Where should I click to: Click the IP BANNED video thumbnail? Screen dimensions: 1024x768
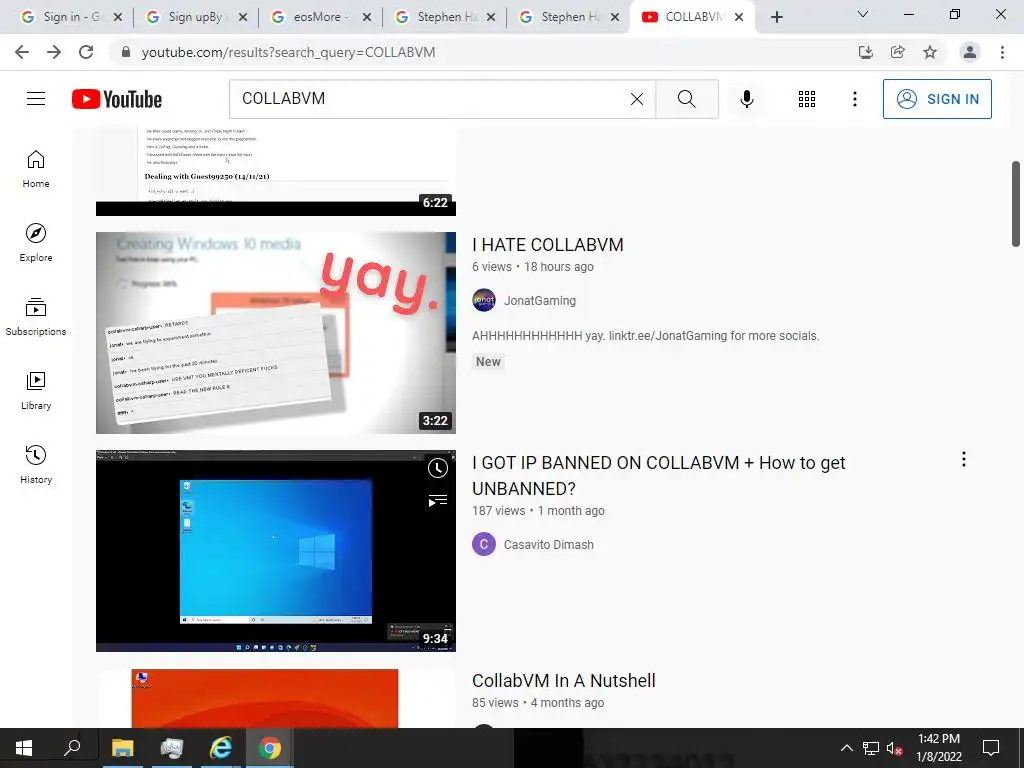point(276,551)
